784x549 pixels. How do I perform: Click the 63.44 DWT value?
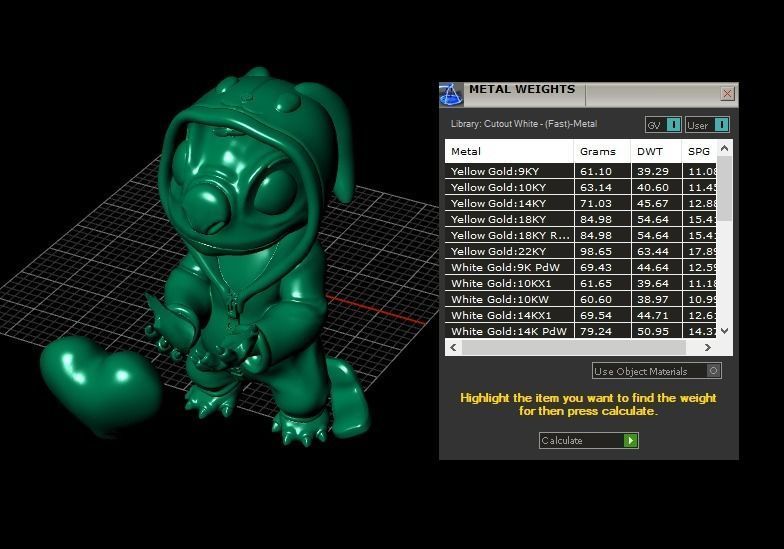tap(653, 252)
